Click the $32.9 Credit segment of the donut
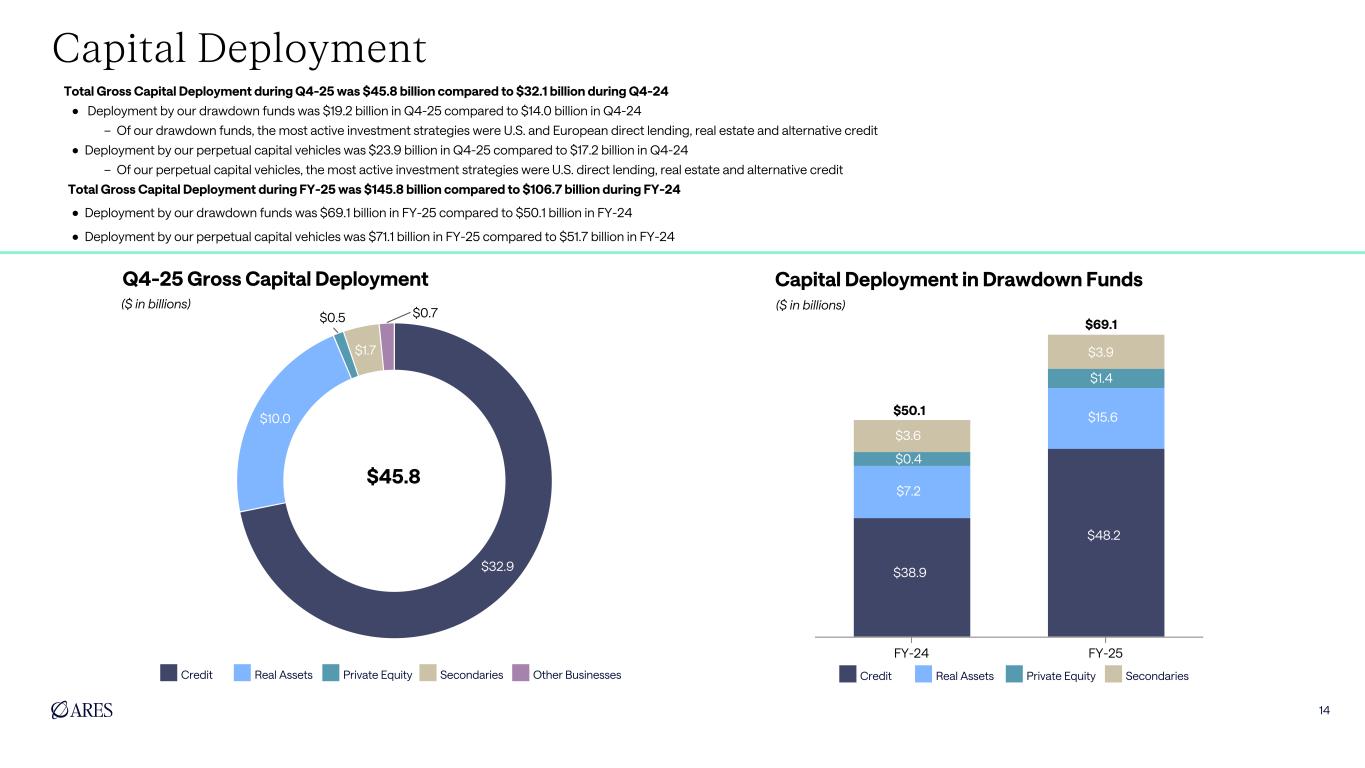The width and height of the screenshot is (1365, 768). [497, 566]
